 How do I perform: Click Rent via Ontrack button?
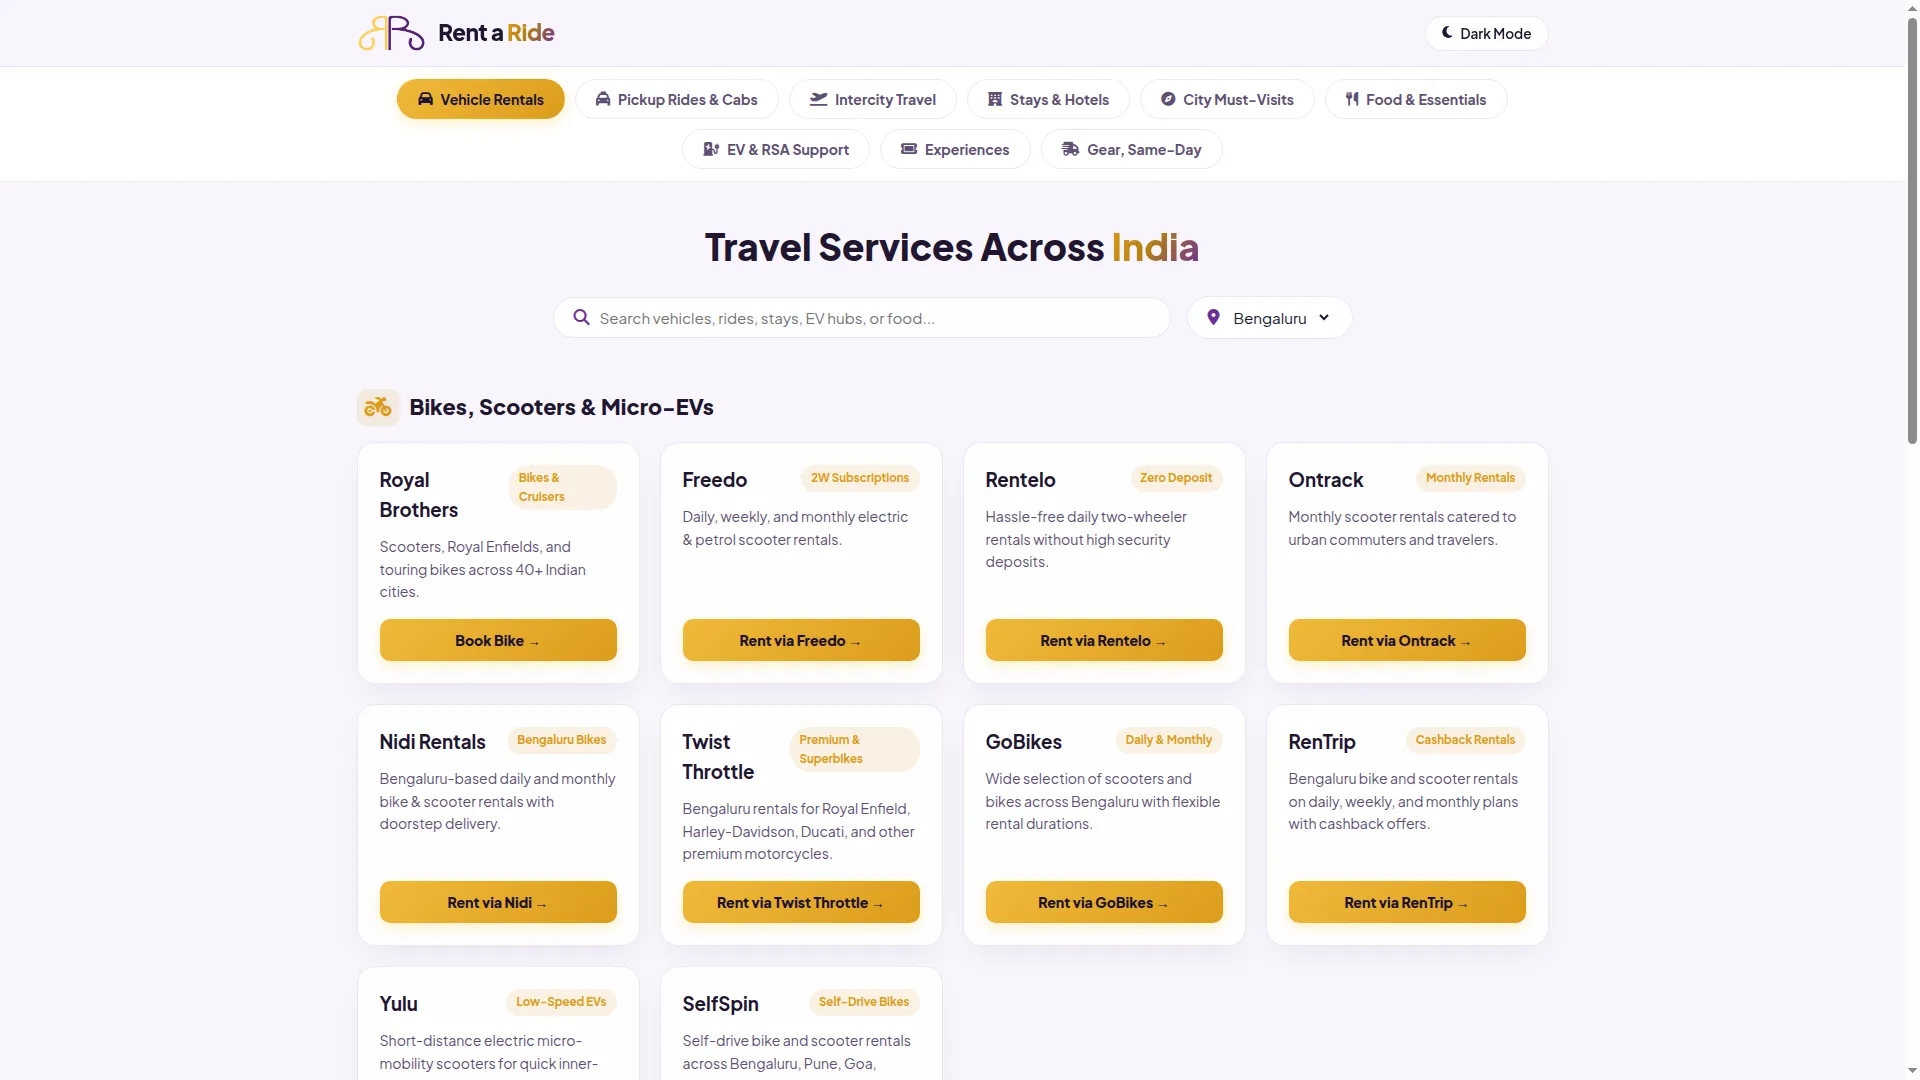(x=1407, y=640)
